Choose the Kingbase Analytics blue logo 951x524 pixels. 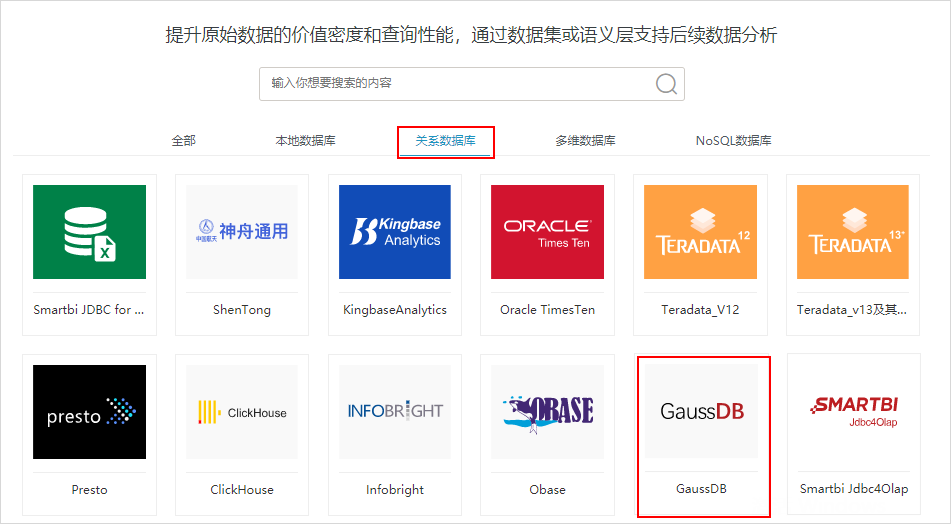[395, 232]
